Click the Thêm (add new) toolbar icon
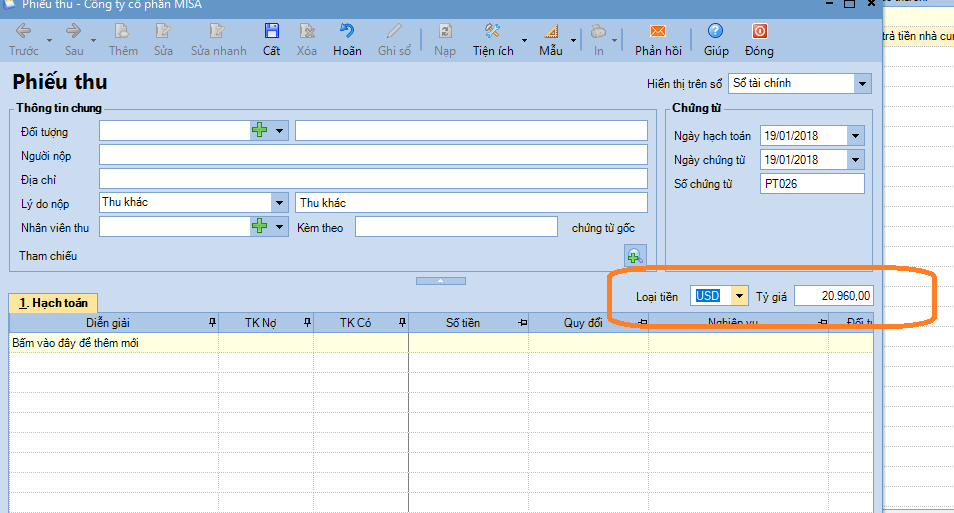Viewport: 954px width, 513px height. coord(122,31)
